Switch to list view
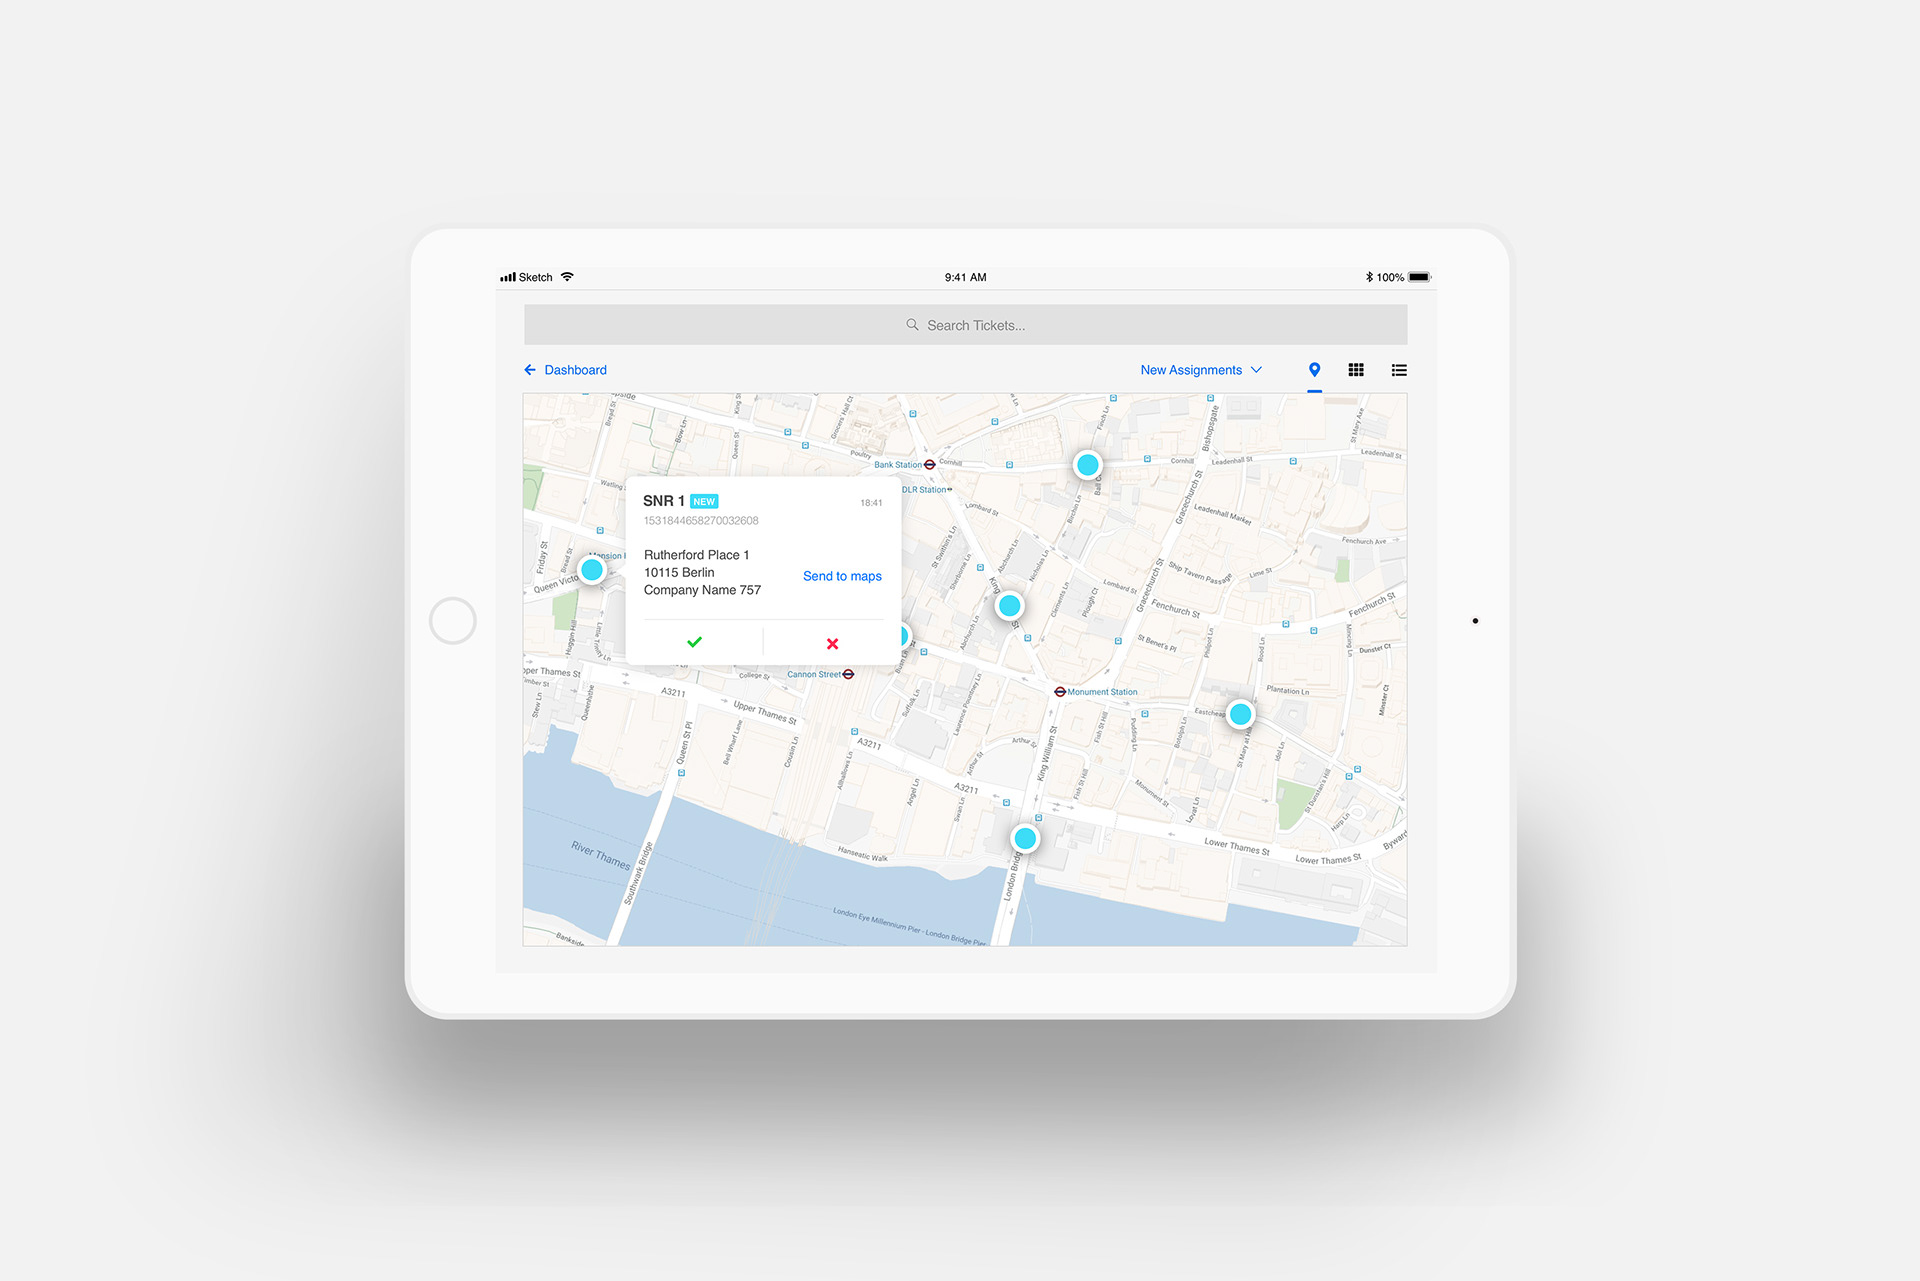The width and height of the screenshot is (1920, 1281). (1399, 370)
